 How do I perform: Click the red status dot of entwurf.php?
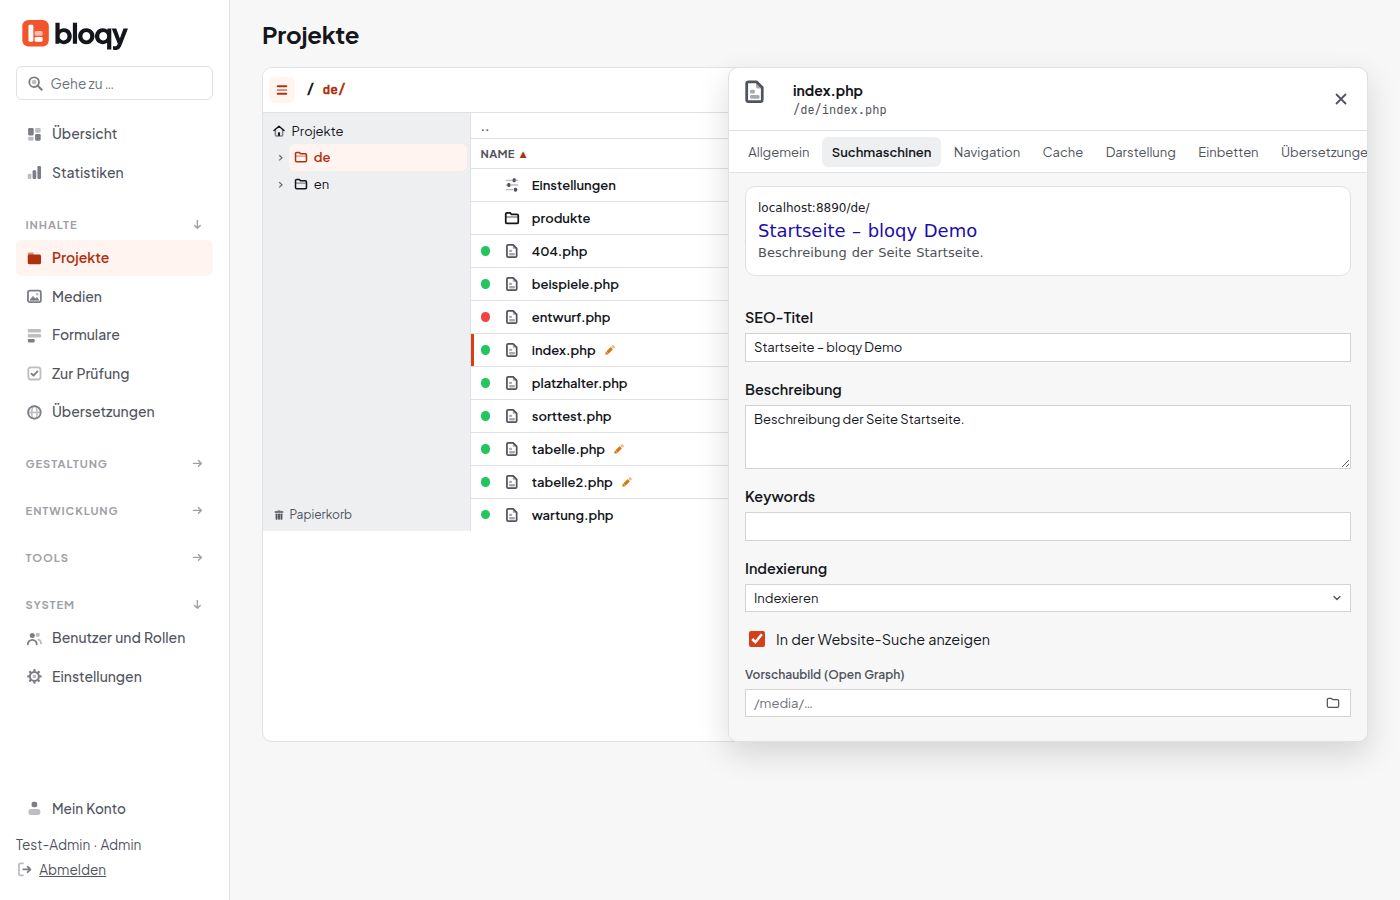486,317
